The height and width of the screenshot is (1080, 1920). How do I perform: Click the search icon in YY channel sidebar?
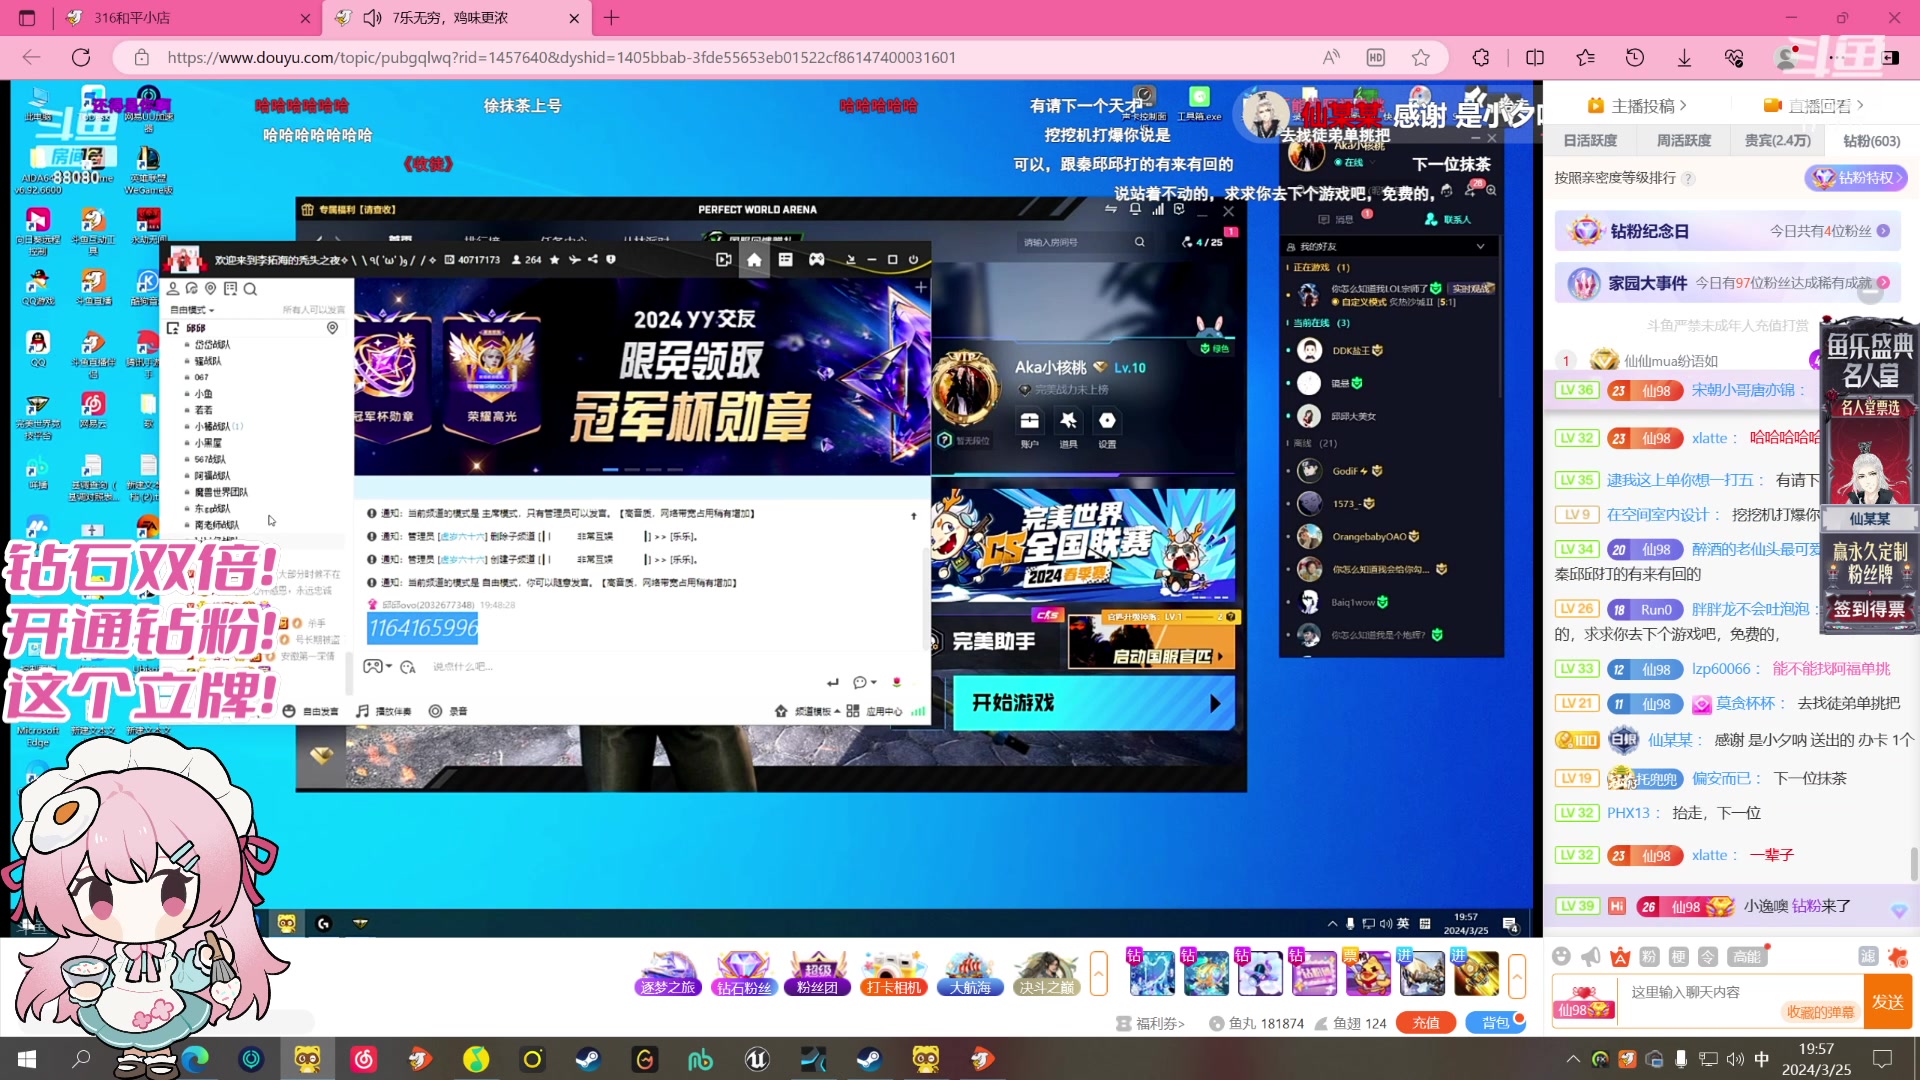point(251,290)
